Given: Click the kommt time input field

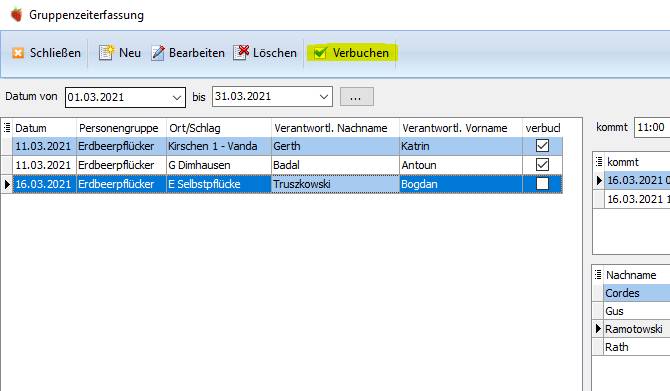Looking at the screenshot, I should tap(652, 127).
